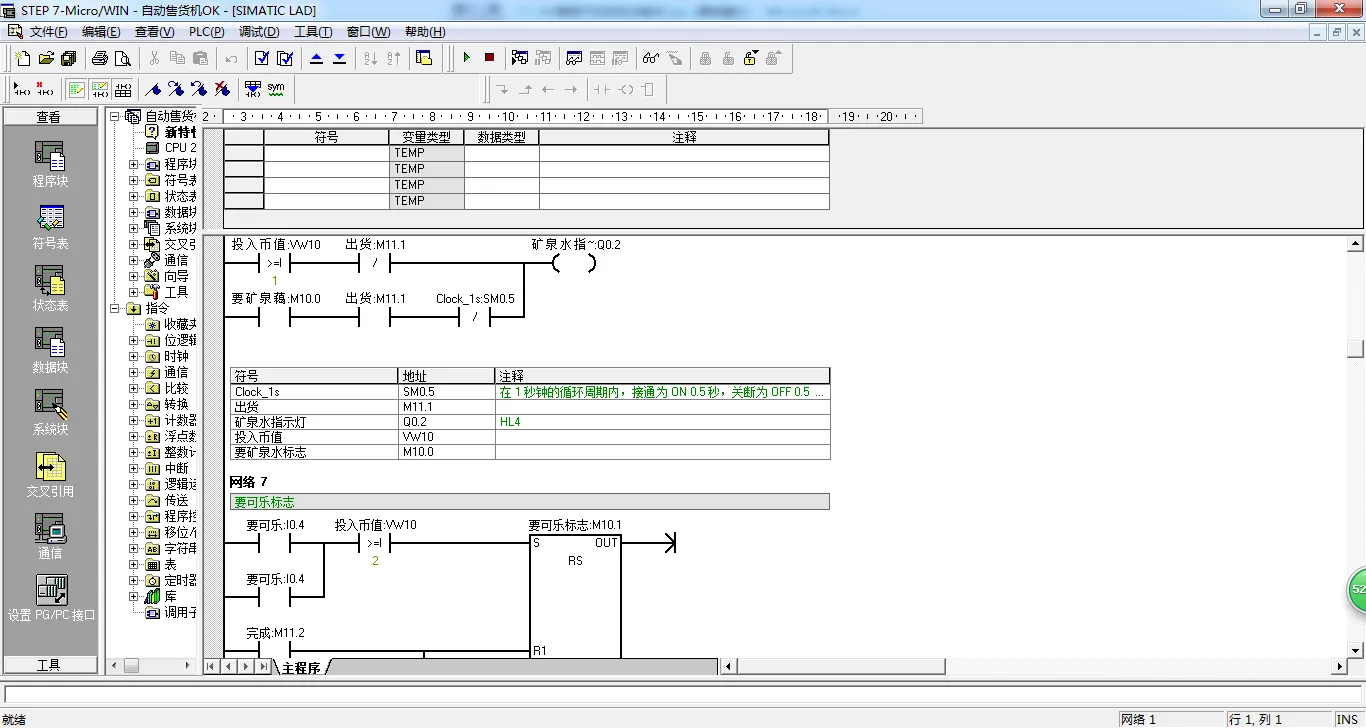Image resolution: width=1366 pixels, height=728 pixels.
Task: Open the 查看(V) menu
Action: pos(154,32)
